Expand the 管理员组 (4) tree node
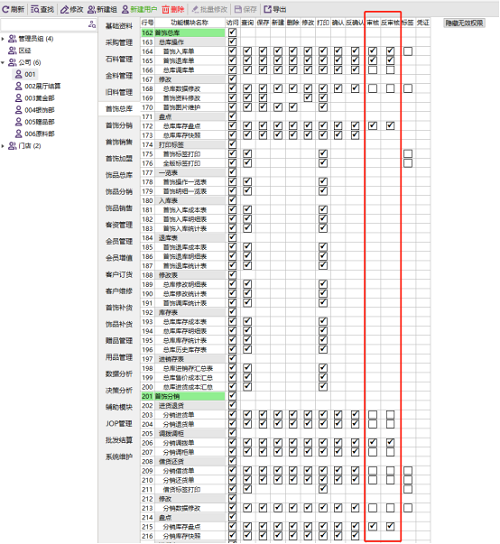The image size is (500, 544). coord(3,39)
